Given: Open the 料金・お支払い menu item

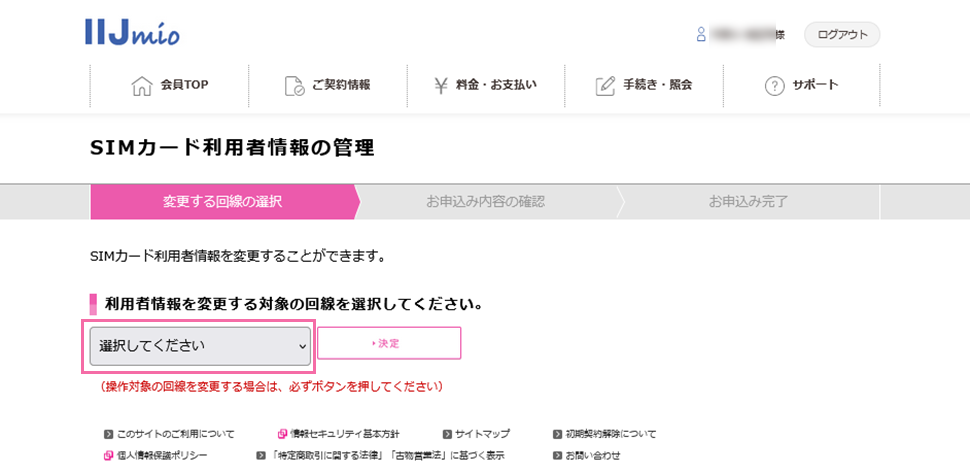Looking at the screenshot, I should coord(496,85).
